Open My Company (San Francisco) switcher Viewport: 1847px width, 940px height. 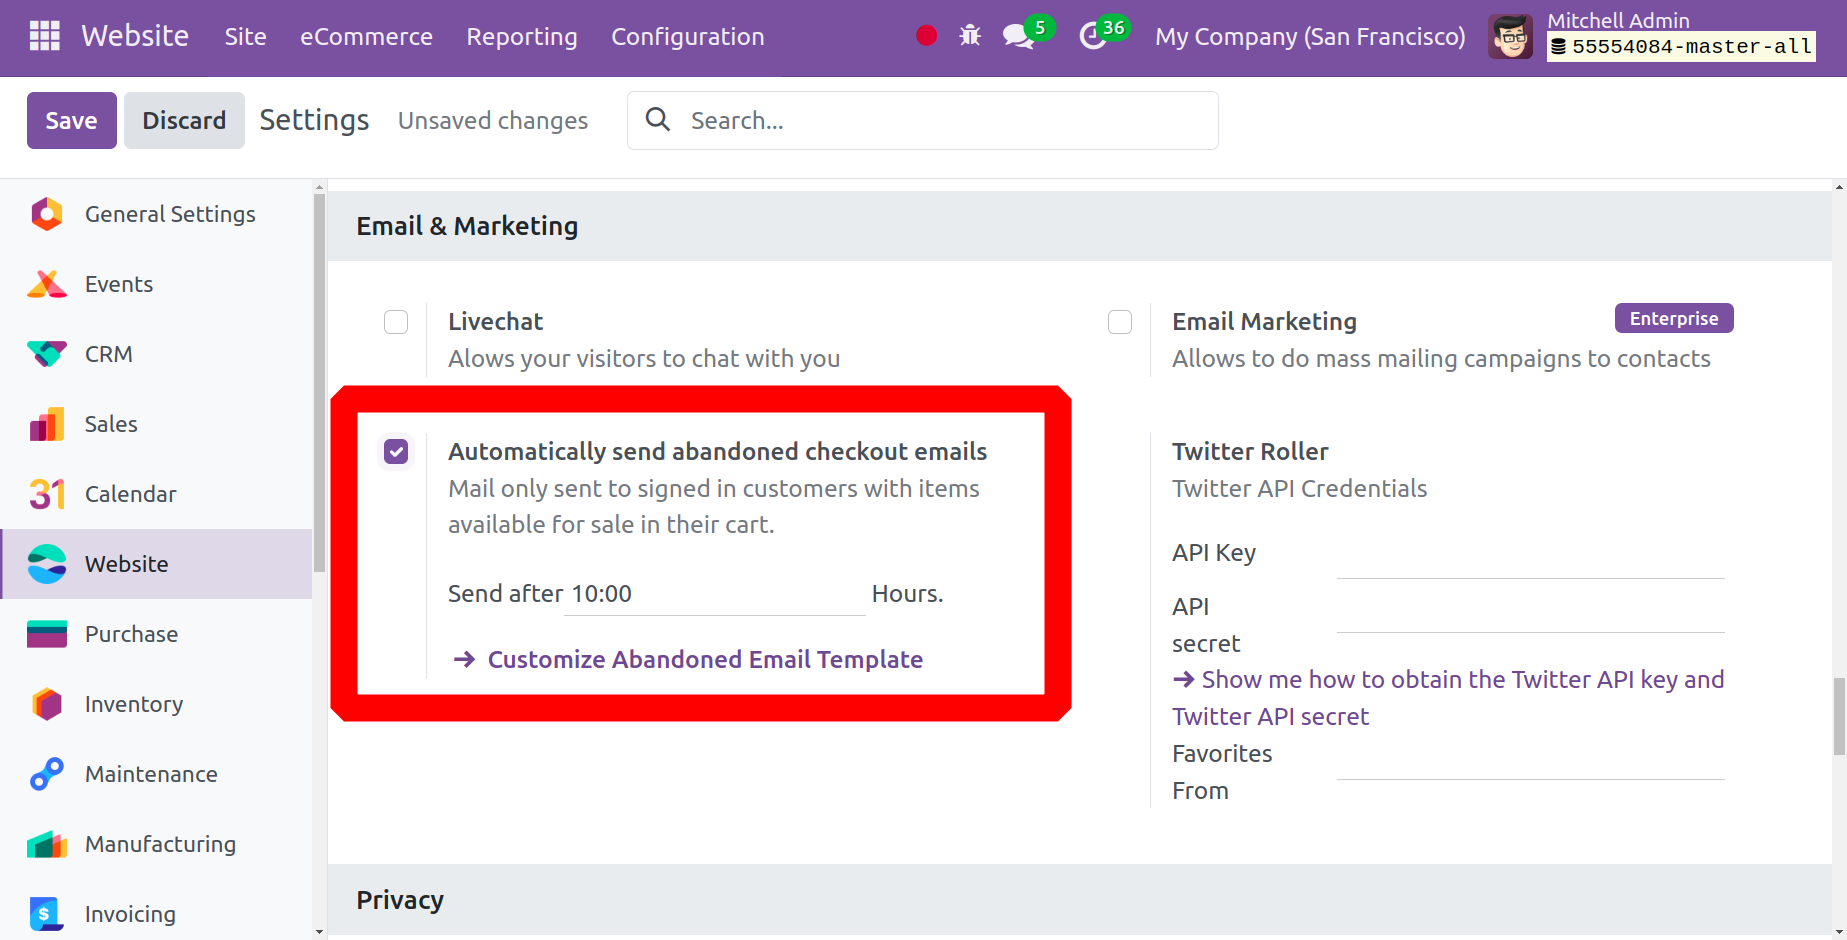[1309, 37]
